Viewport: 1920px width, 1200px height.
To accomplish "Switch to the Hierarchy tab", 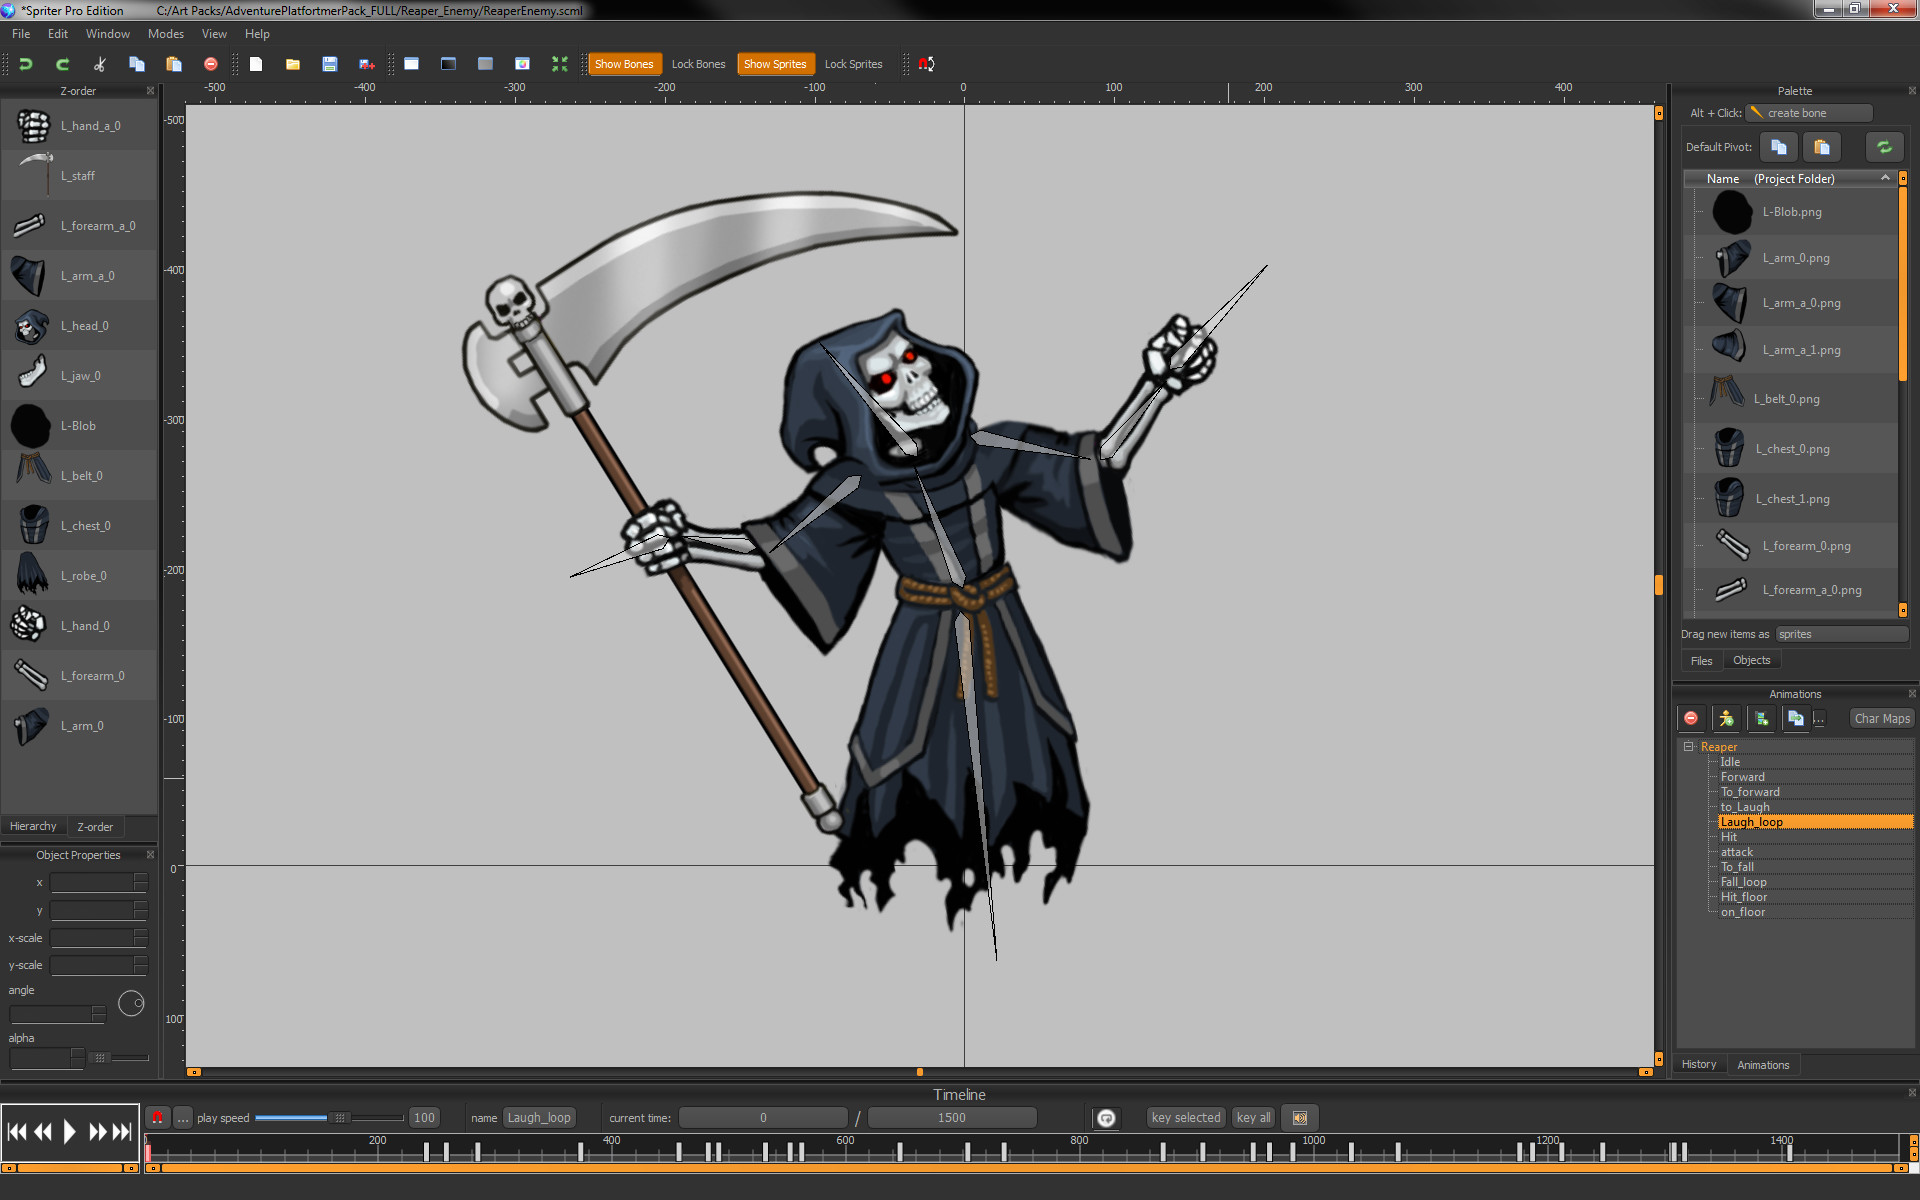I will (33, 826).
